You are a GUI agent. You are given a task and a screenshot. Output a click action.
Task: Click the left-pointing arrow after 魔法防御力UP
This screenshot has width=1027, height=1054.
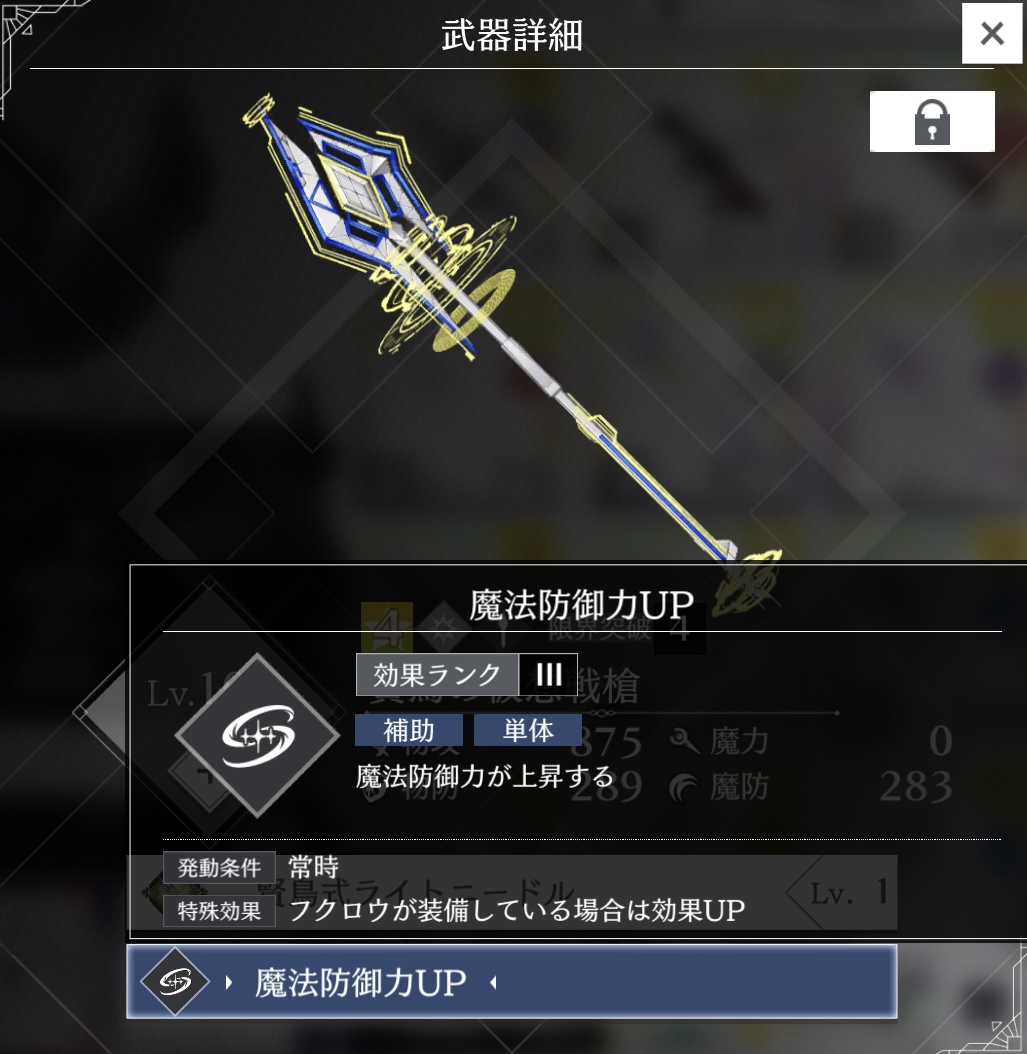(x=493, y=983)
